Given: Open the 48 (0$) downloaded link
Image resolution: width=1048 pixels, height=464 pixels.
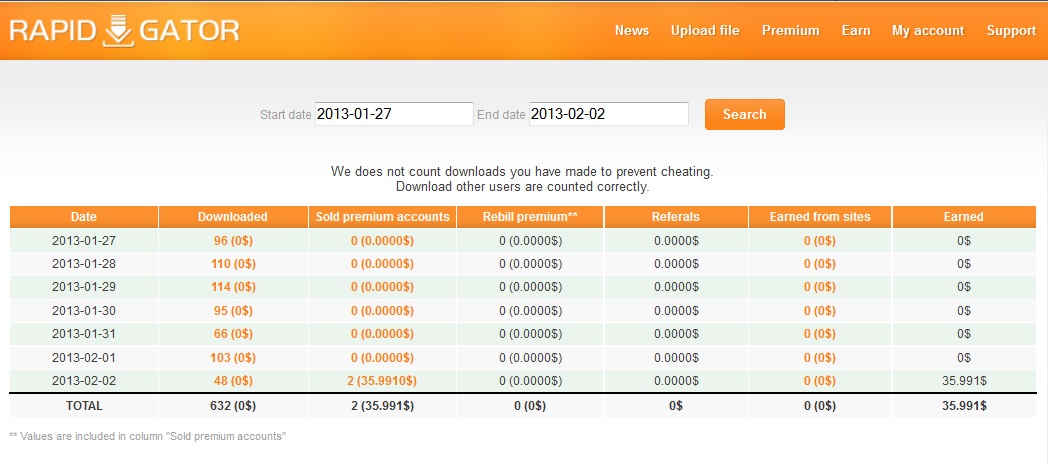Looking at the screenshot, I should tap(232, 380).
